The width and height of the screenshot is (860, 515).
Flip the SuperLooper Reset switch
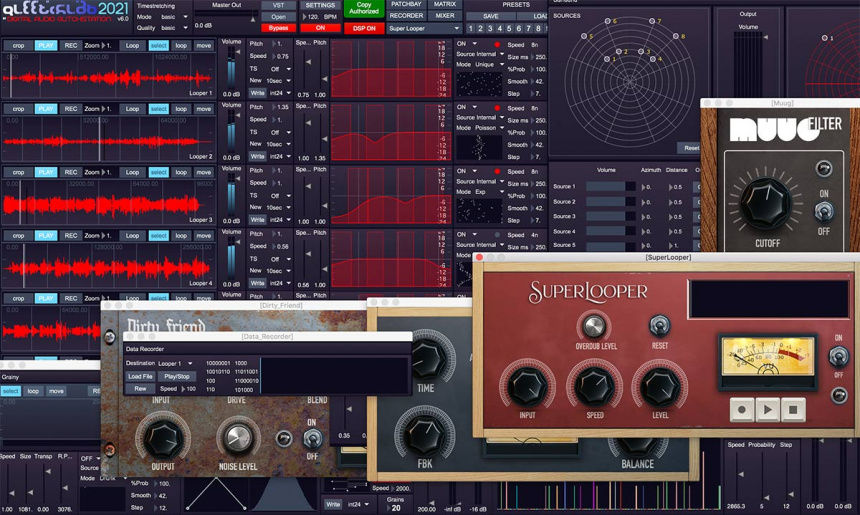click(659, 325)
